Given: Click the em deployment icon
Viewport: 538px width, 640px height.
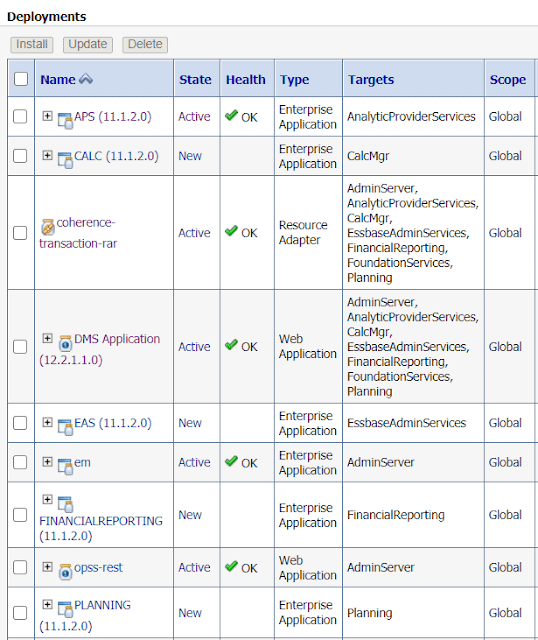Looking at the screenshot, I should pos(65,466).
